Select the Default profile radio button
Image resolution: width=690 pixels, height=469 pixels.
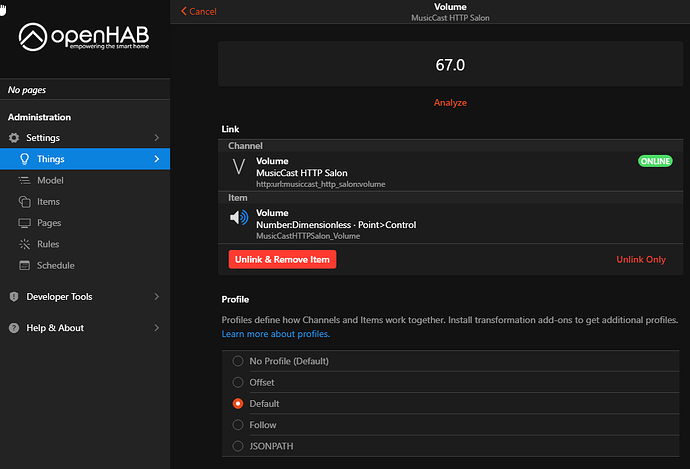(238, 403)
